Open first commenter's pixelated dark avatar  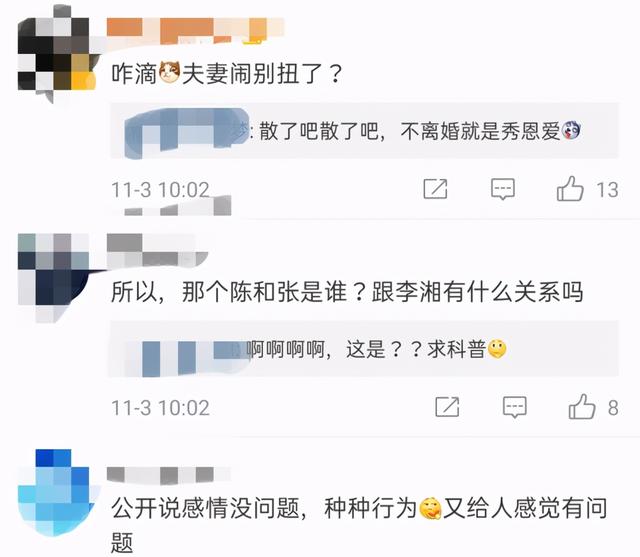pos(56,53)
